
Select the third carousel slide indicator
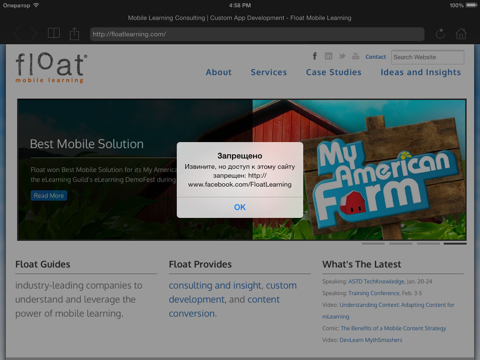coord(428,244)
